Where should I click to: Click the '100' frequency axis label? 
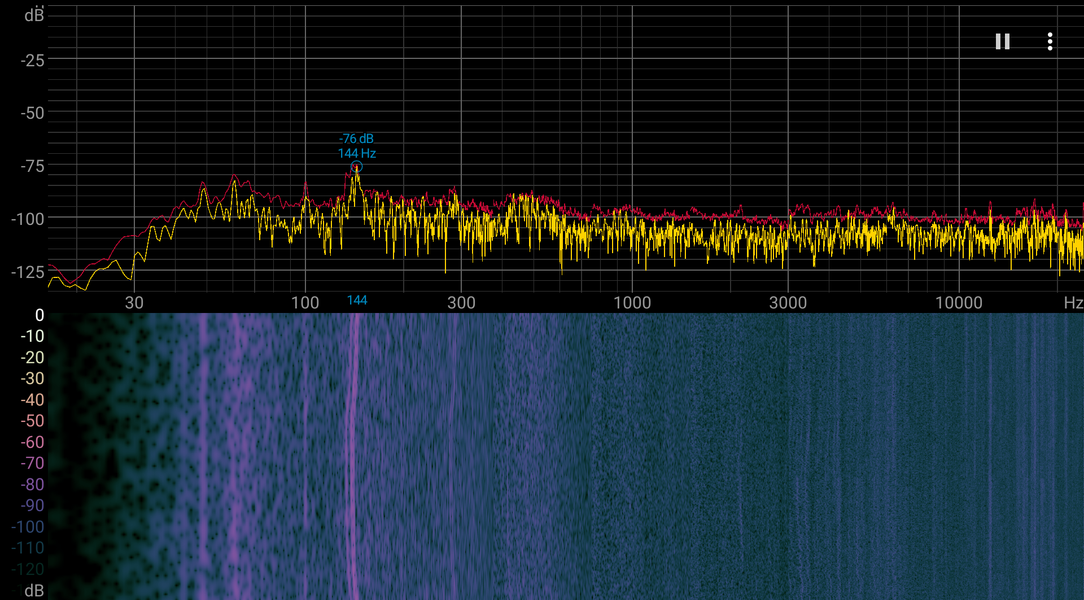click(x=305, y=303)
